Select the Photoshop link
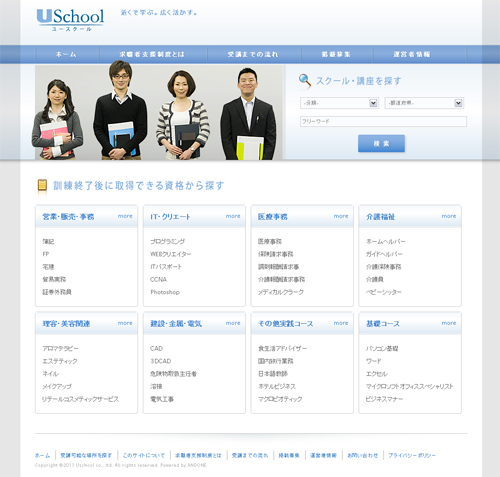The image size is (500, 477). 165,292
